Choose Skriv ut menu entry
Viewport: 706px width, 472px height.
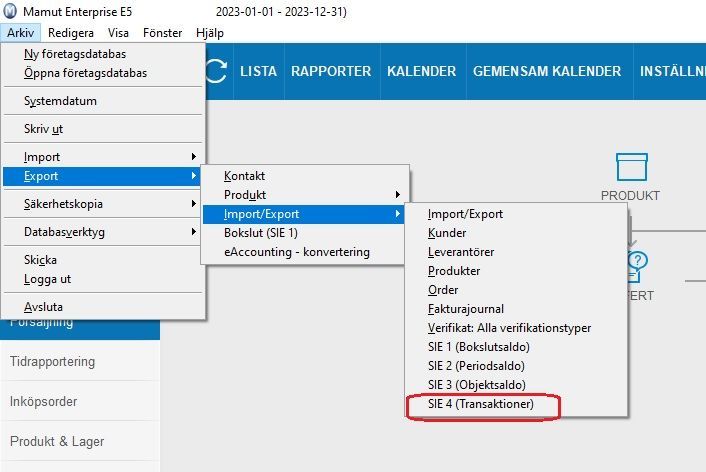point(103,129)
